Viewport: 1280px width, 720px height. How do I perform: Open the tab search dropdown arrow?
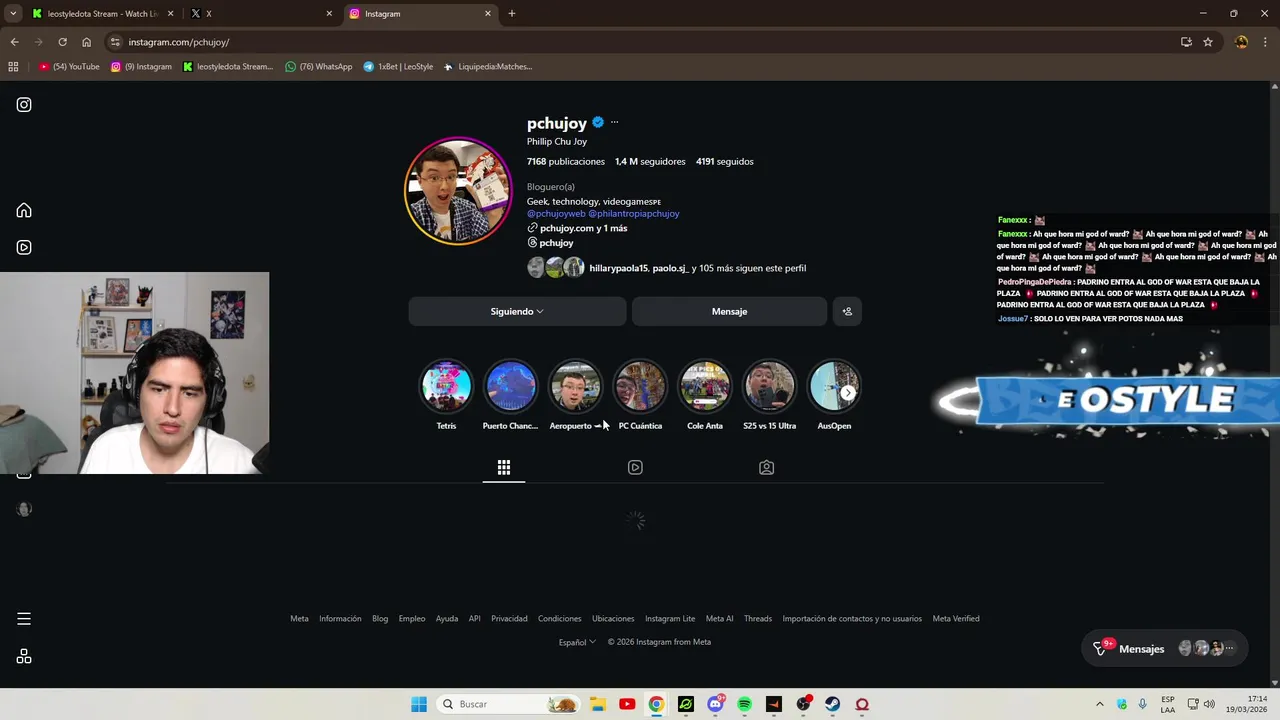(13, 13)
